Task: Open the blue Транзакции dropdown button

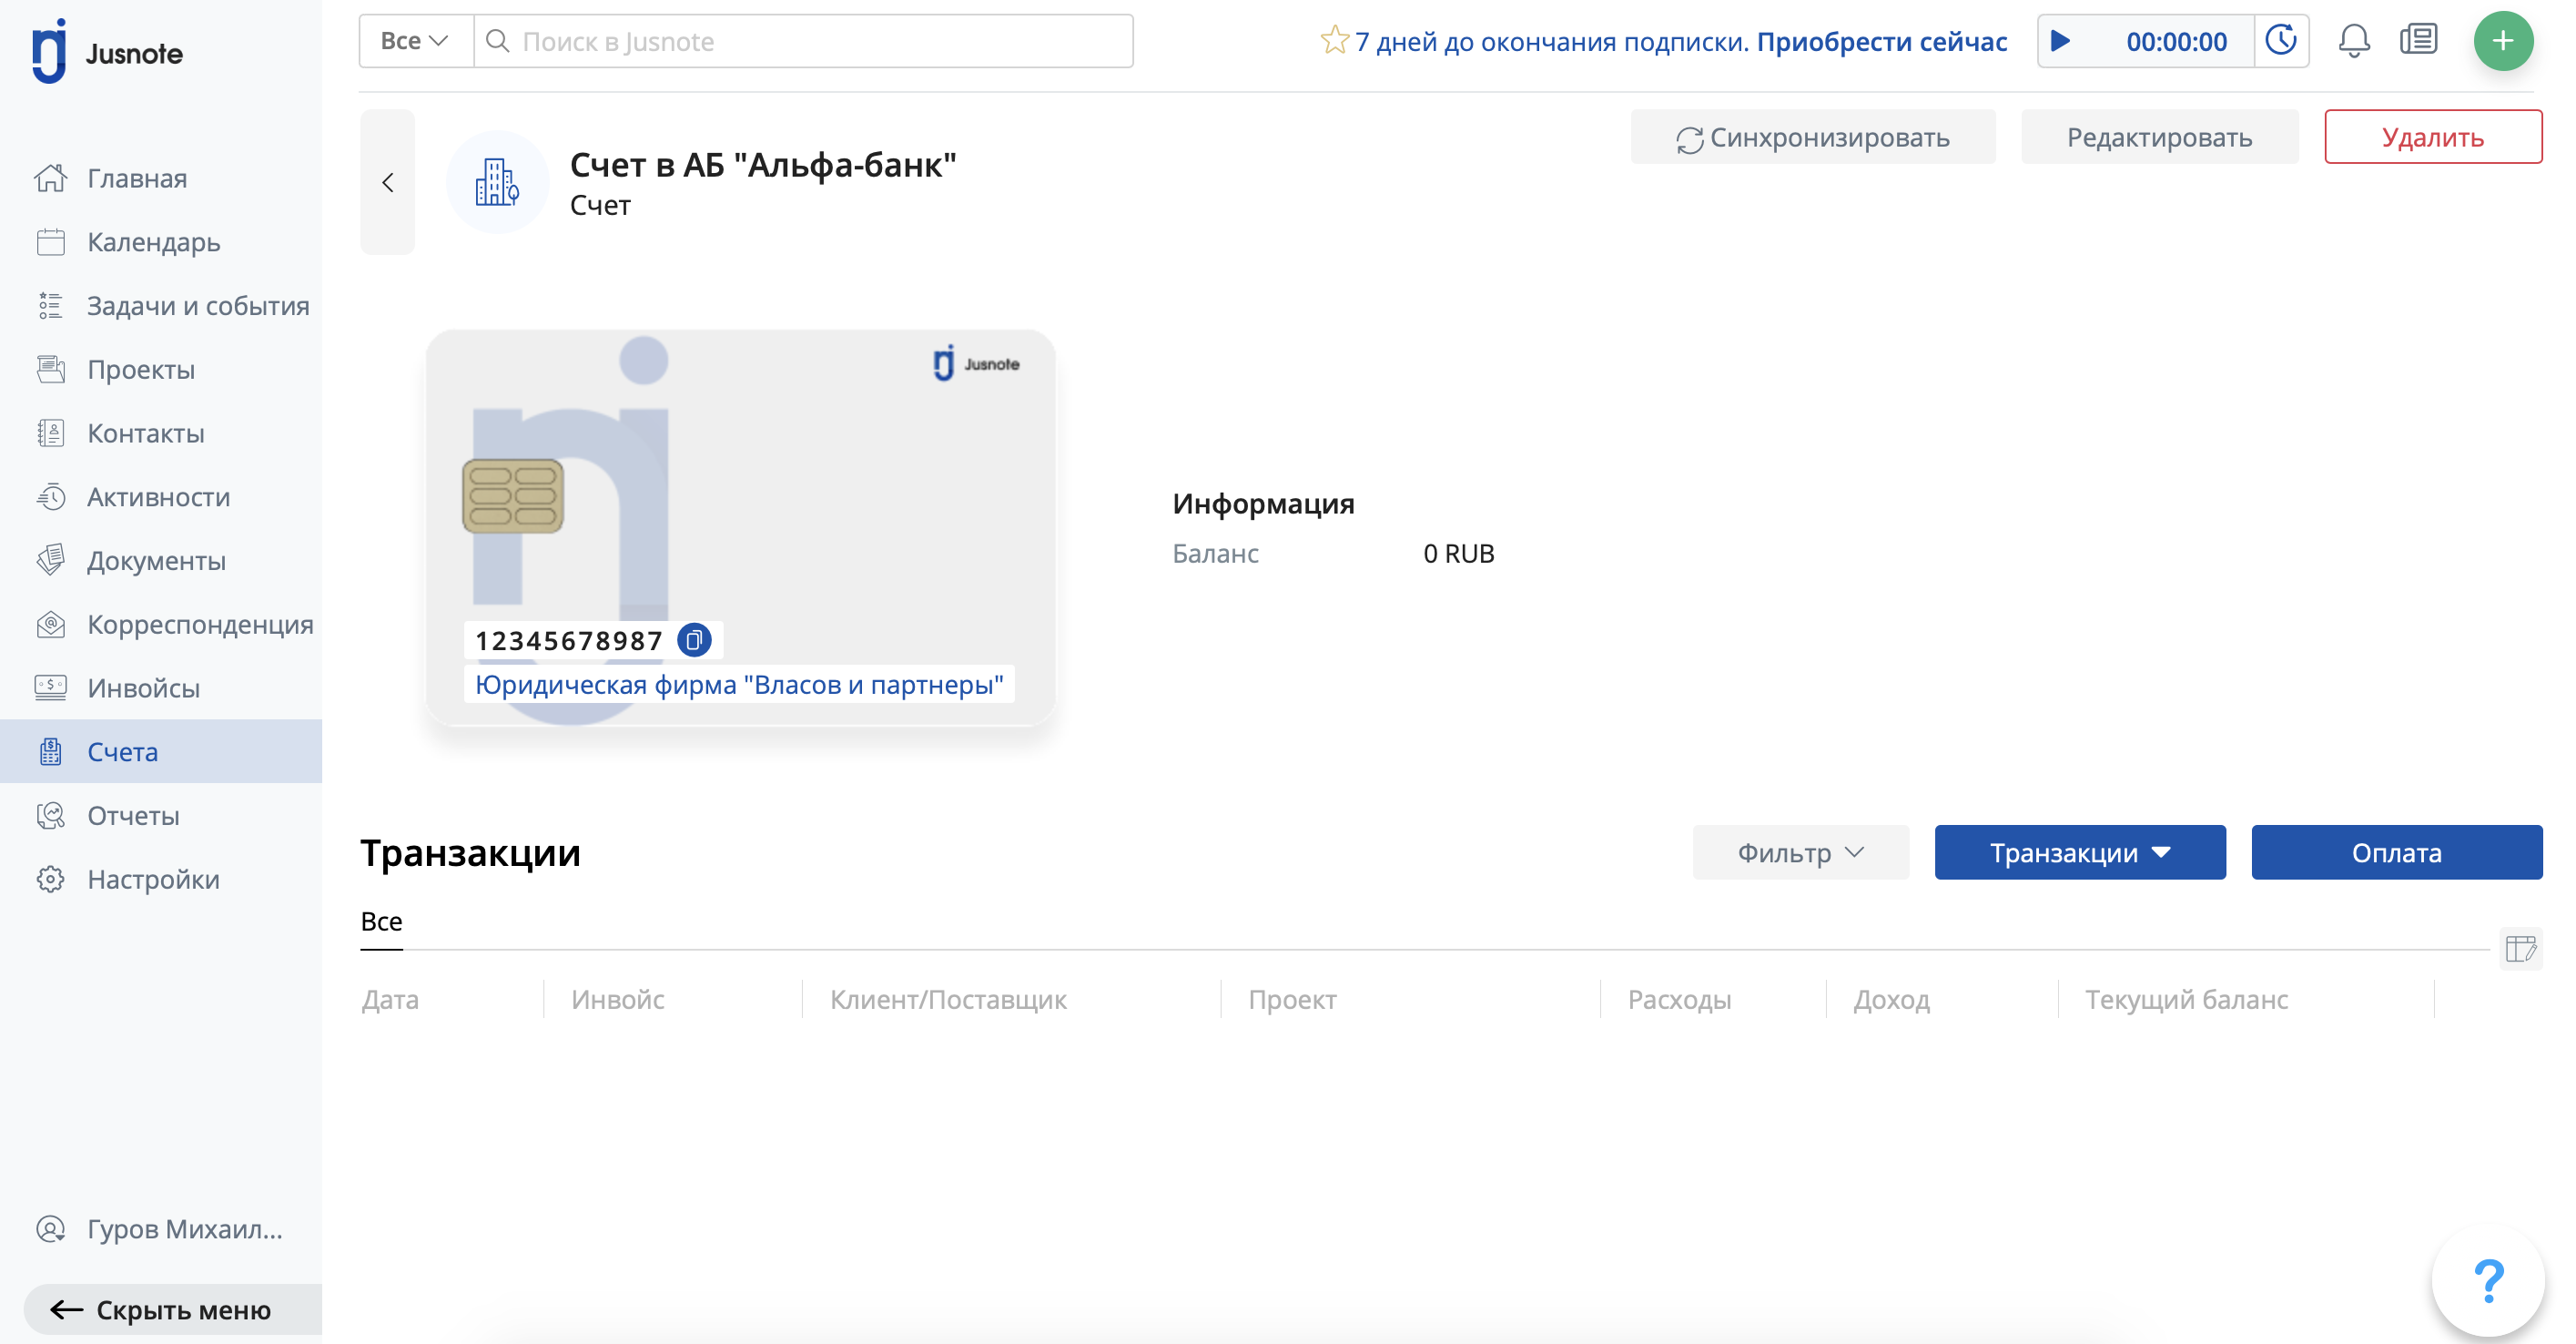Action: [x=2079, y=852]
